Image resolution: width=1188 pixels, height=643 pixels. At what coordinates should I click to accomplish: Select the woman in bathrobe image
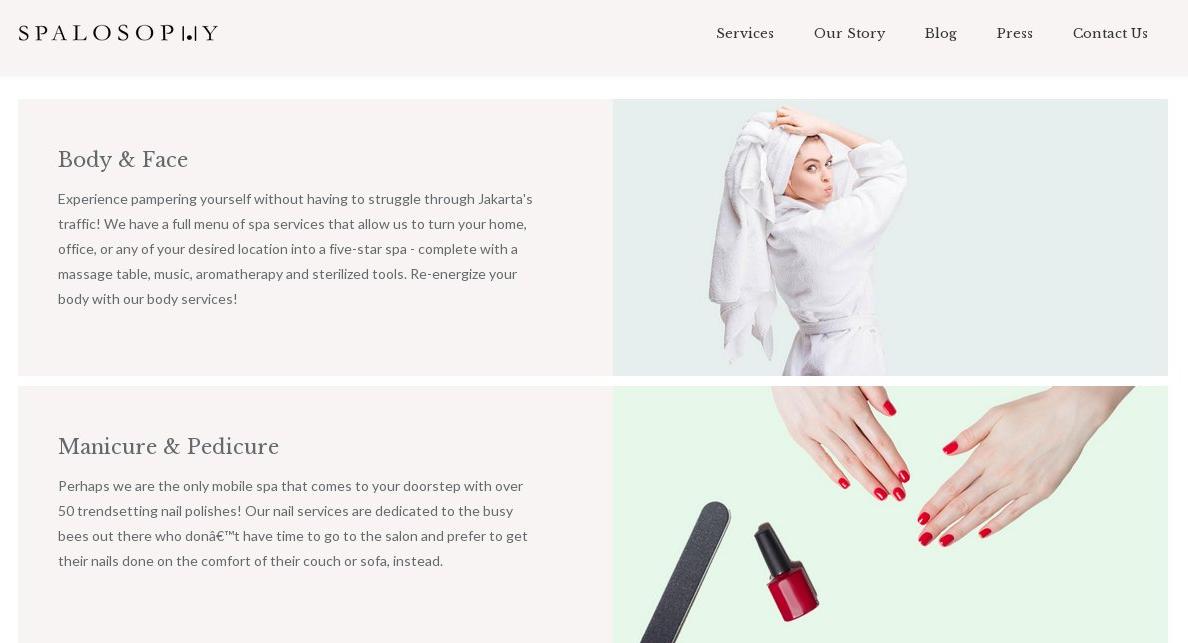tap(890, 237)
